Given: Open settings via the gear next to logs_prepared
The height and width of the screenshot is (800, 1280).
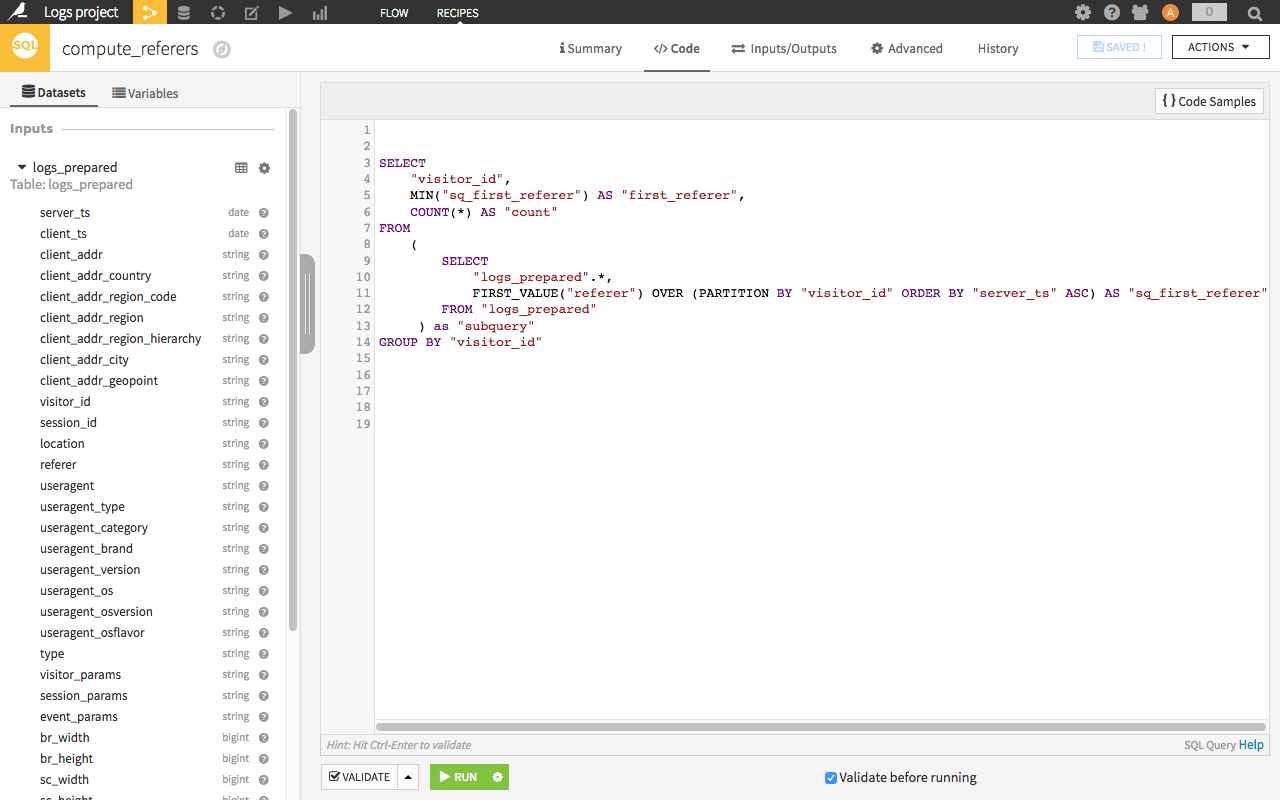Looking at the screenshot, I should tap(263, 167).
